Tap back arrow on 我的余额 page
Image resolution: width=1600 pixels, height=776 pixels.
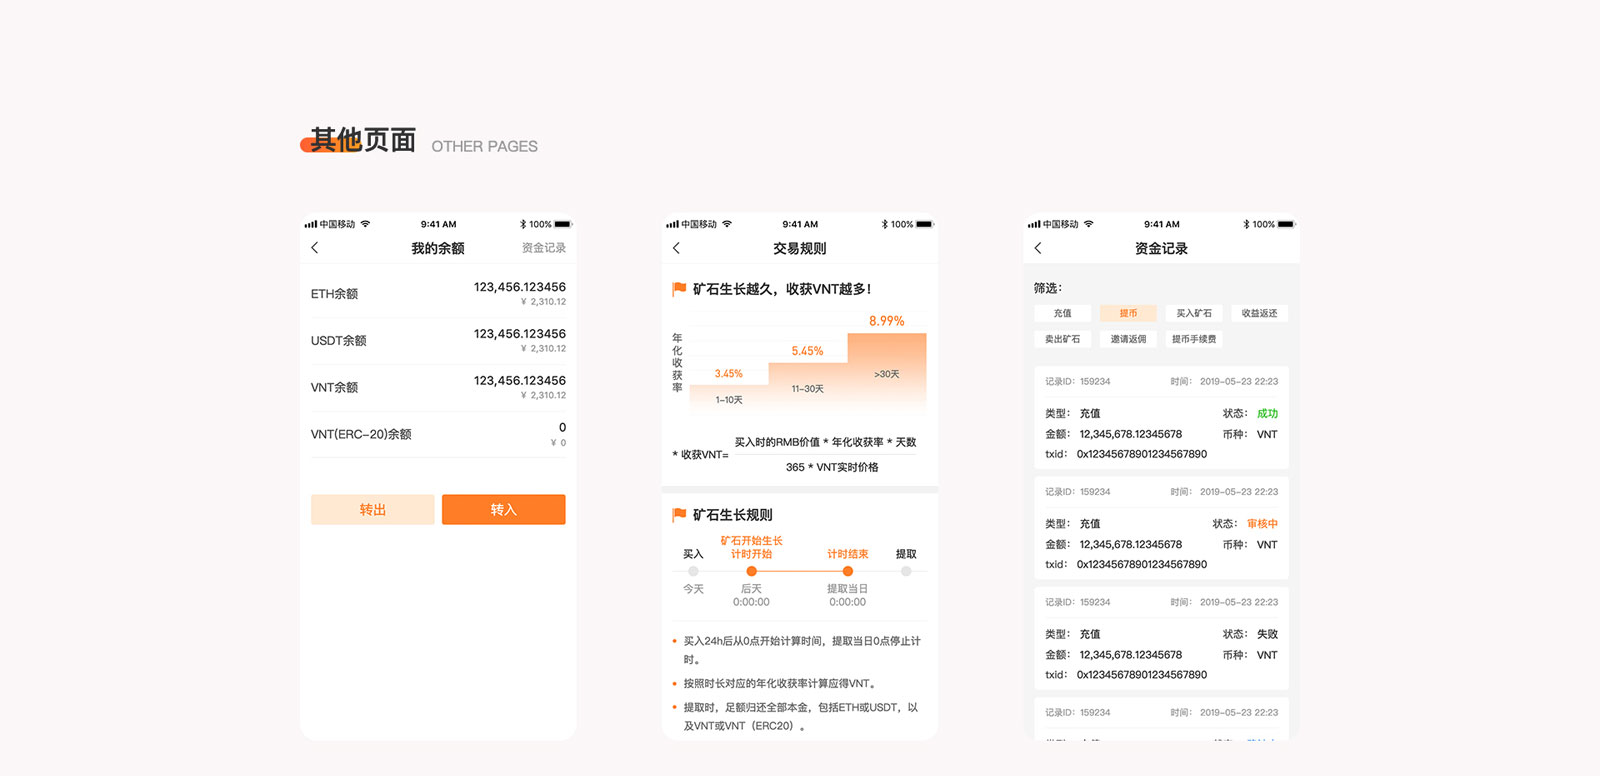[315, 248]
